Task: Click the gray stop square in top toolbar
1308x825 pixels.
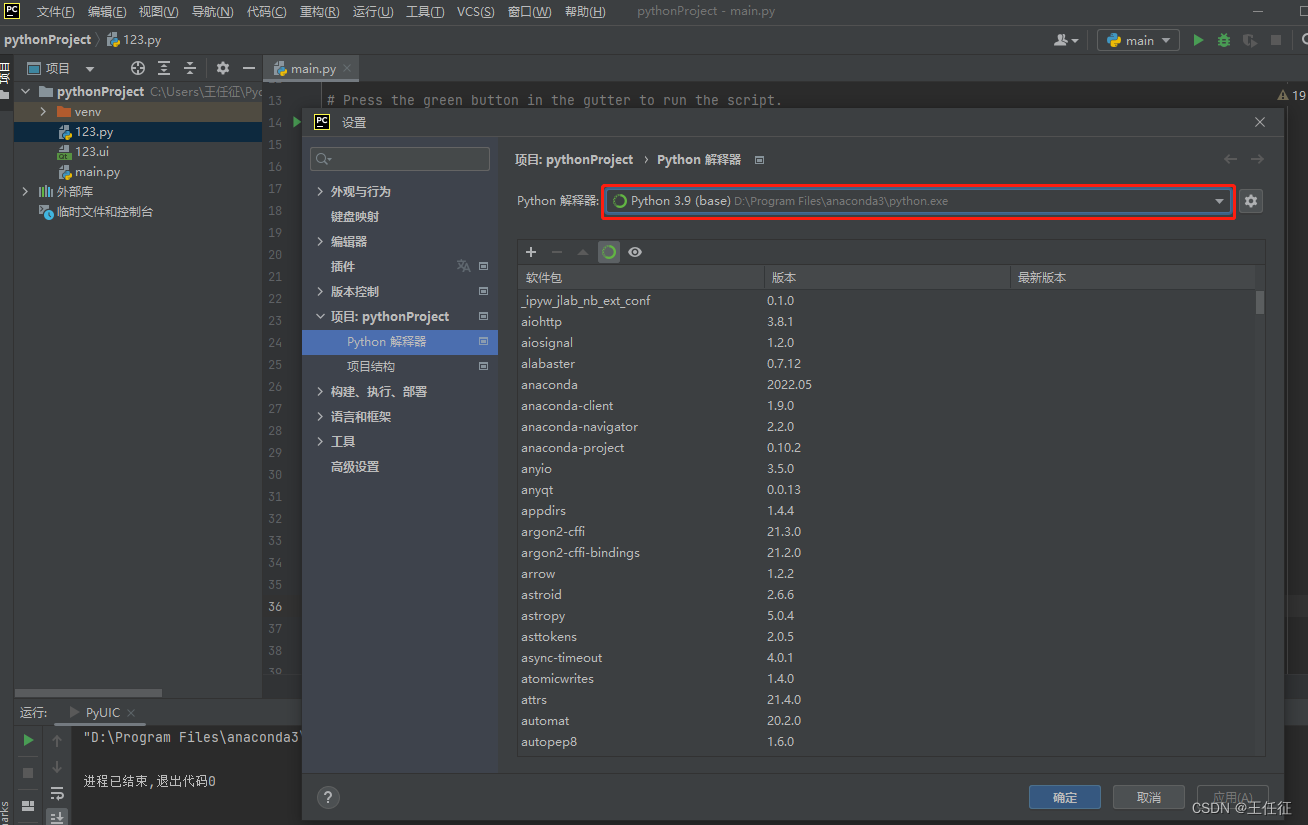Action: 1276,40
